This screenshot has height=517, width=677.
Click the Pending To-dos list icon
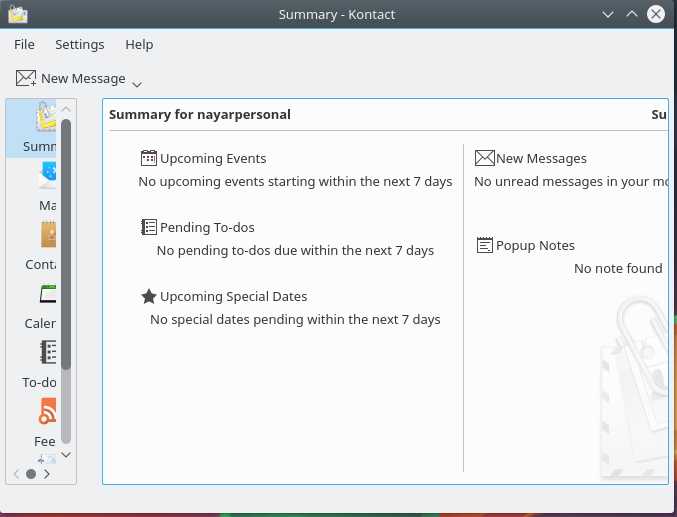pos(149,227)
